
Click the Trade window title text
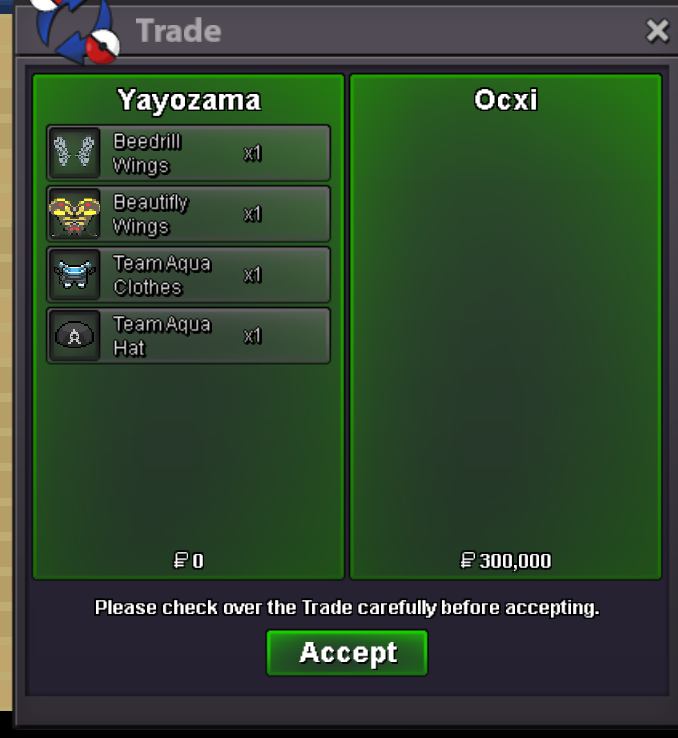point(178,31)
